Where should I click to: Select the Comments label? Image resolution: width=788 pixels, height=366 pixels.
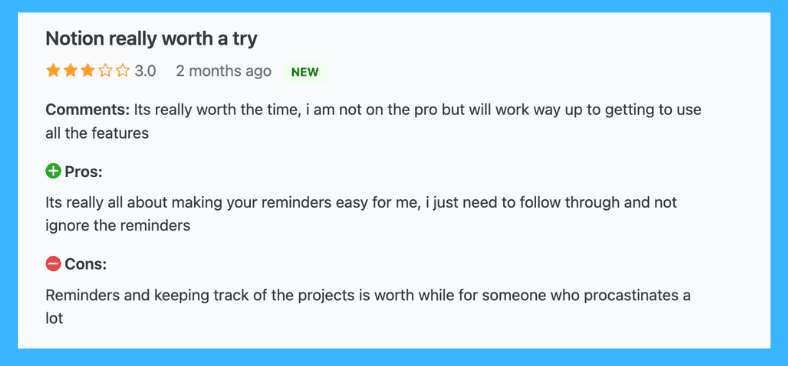88,110
